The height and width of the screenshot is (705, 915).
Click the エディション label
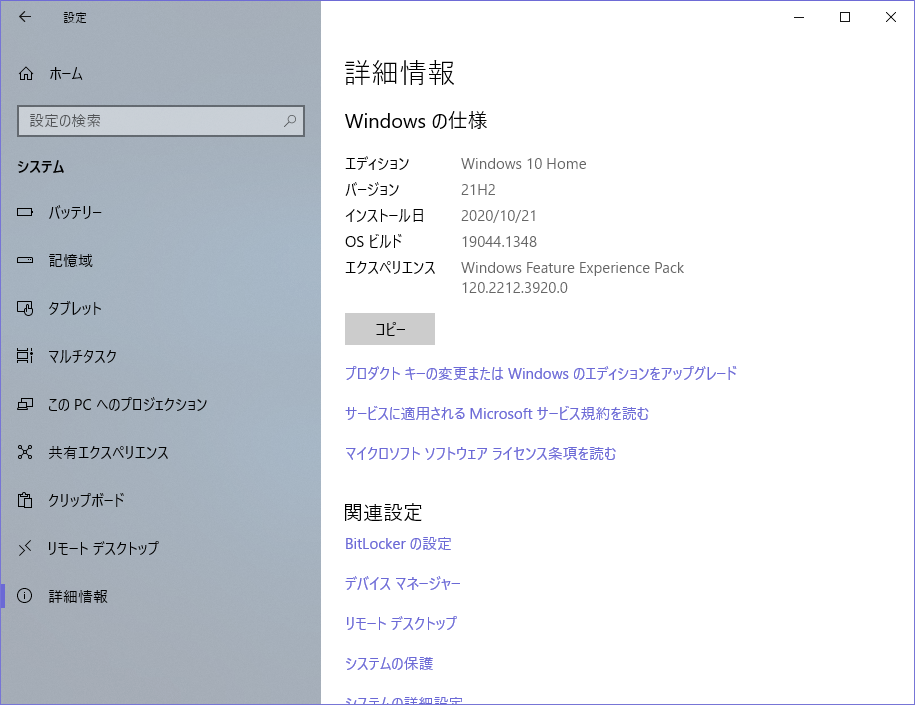click(x=377, y=163)
